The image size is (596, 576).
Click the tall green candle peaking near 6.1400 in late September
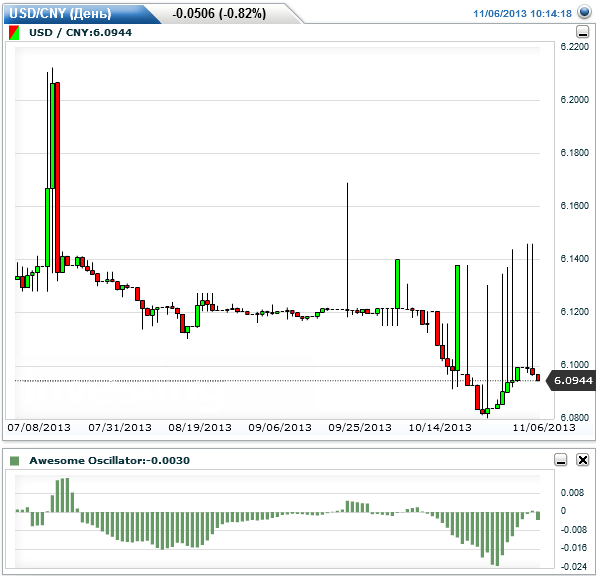click(398, 284)
